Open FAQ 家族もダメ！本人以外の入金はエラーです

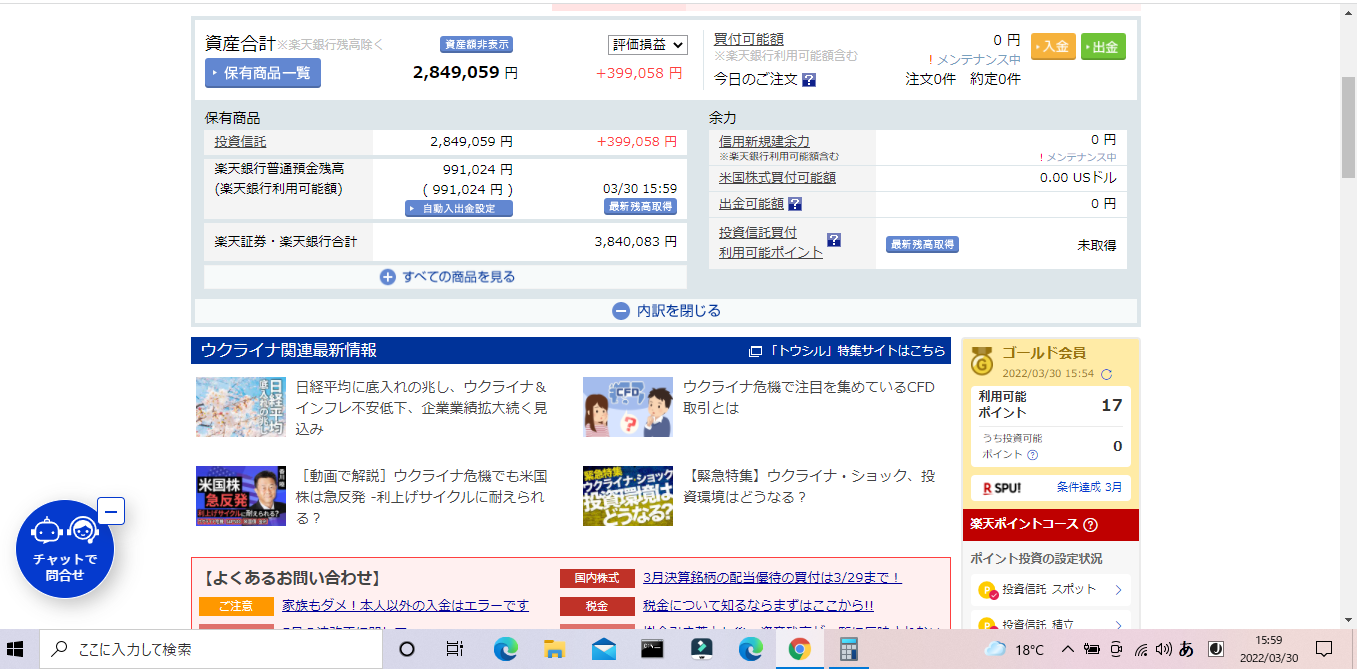coord(405,606)
